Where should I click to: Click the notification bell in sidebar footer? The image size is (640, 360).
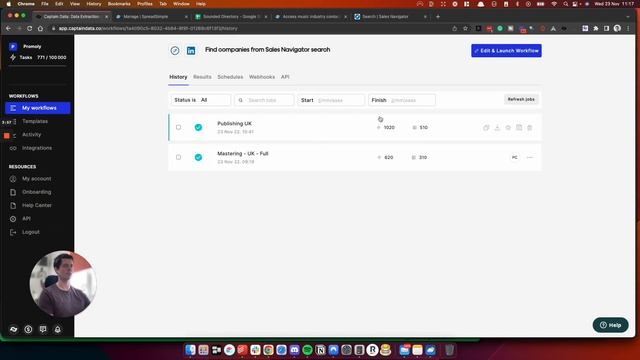pos(58,329)
